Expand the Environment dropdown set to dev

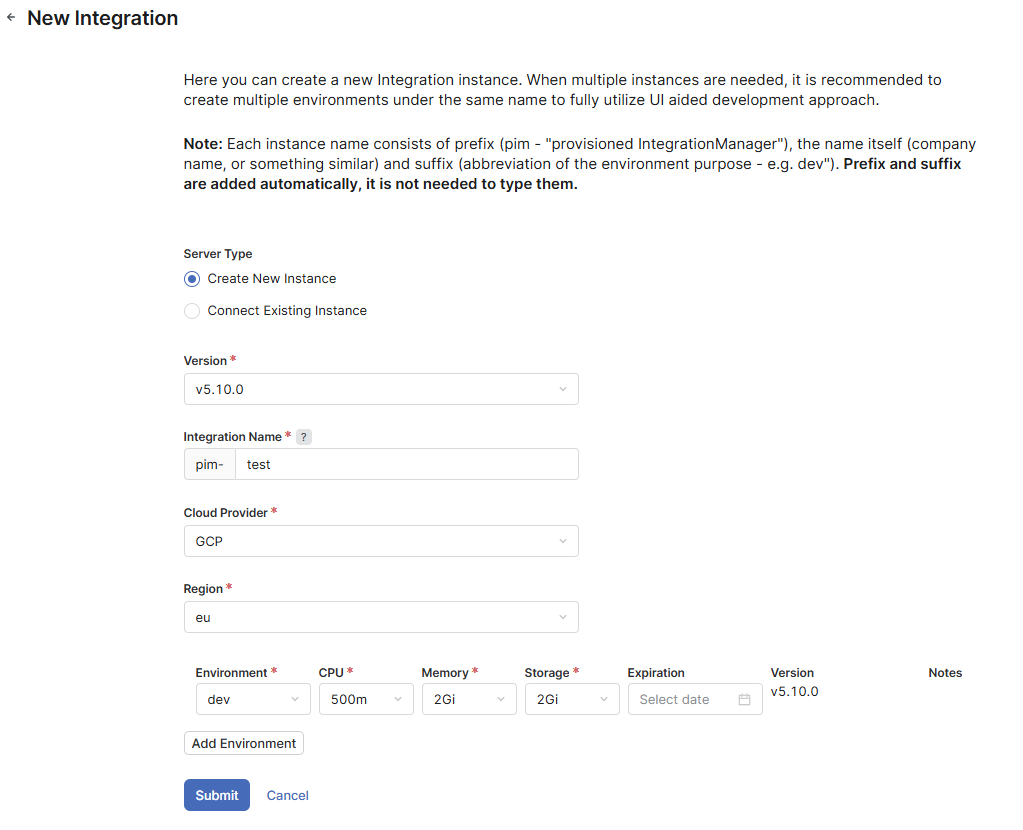click(253, 700)
